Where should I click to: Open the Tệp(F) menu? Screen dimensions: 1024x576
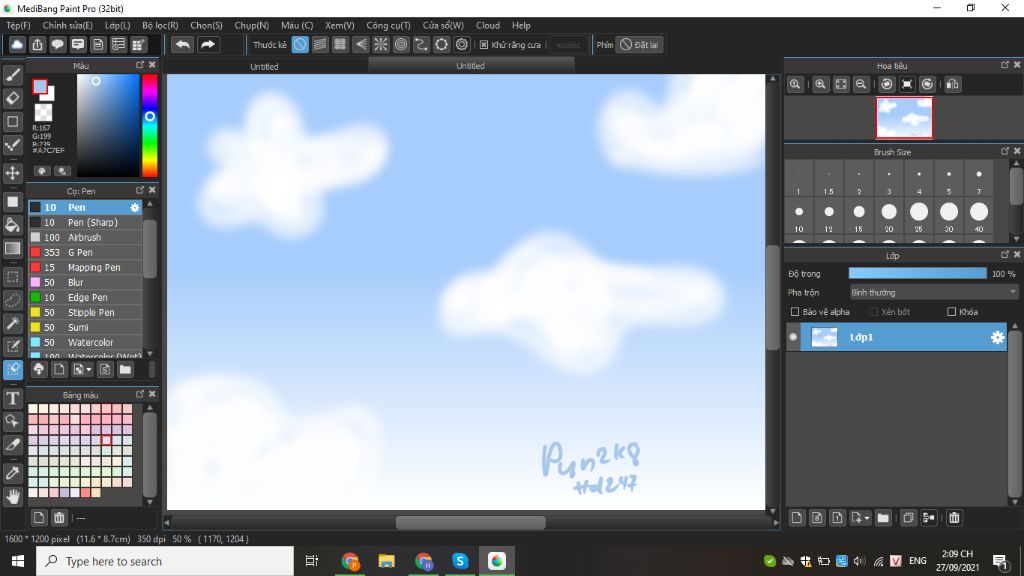[18, 25]
